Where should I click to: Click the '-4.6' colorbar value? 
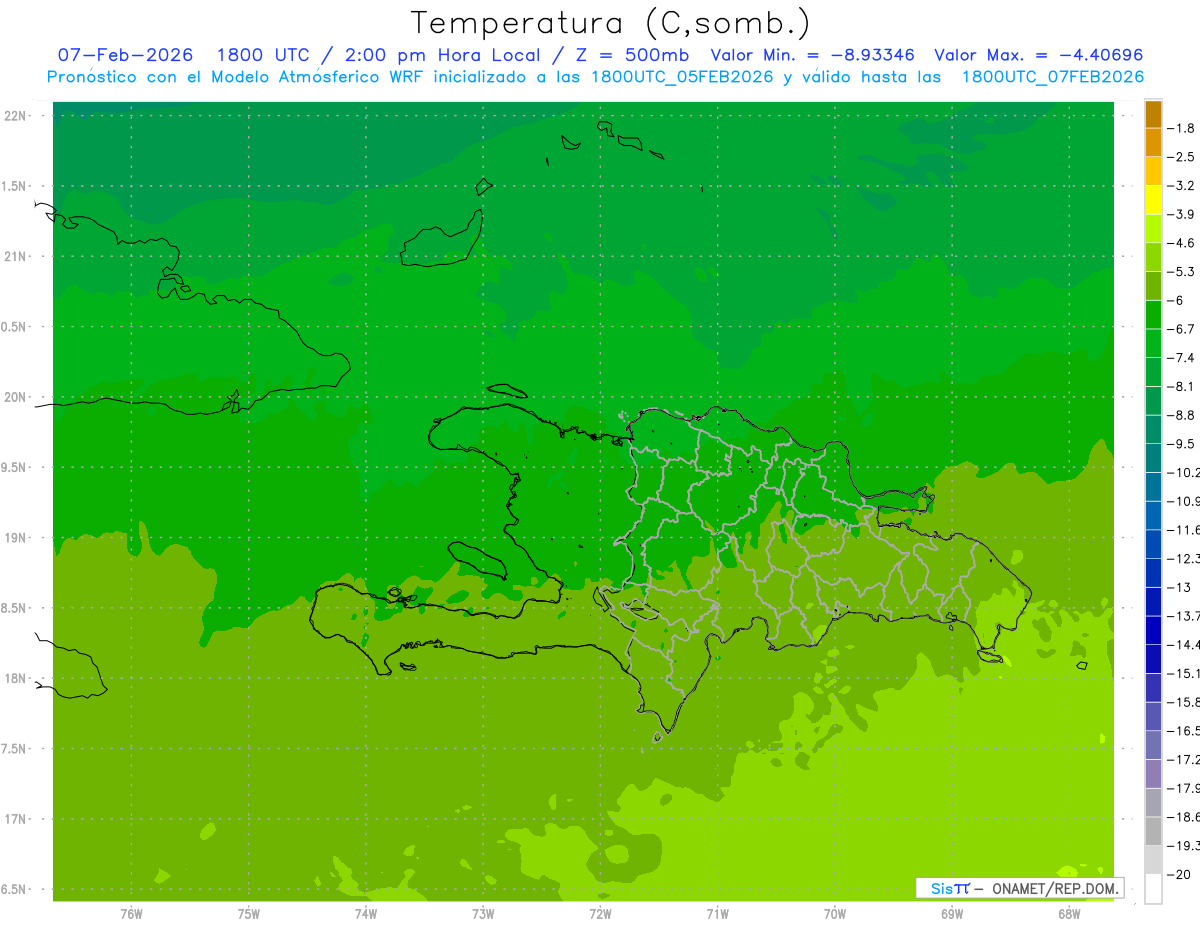1182,243
